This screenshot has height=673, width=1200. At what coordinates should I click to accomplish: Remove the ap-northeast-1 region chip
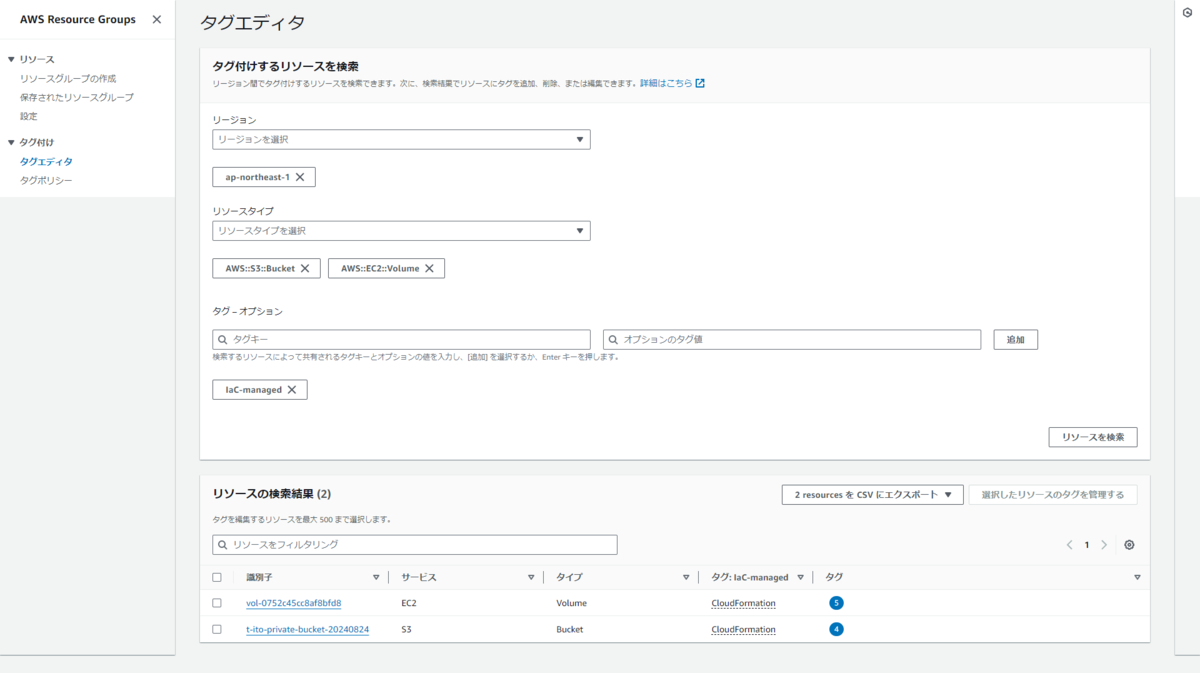(300, 177)
